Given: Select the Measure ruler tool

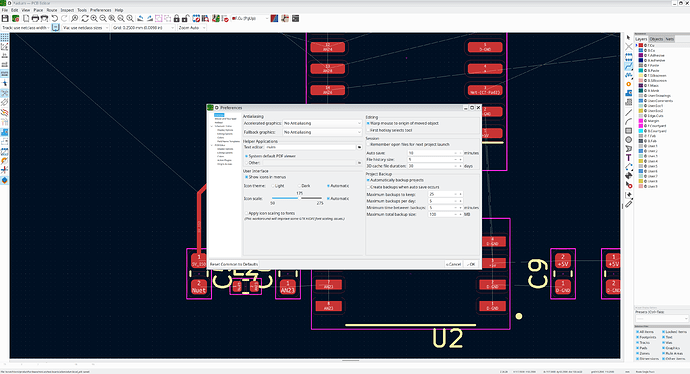Looking at the screenshot, I should [628, 204].
